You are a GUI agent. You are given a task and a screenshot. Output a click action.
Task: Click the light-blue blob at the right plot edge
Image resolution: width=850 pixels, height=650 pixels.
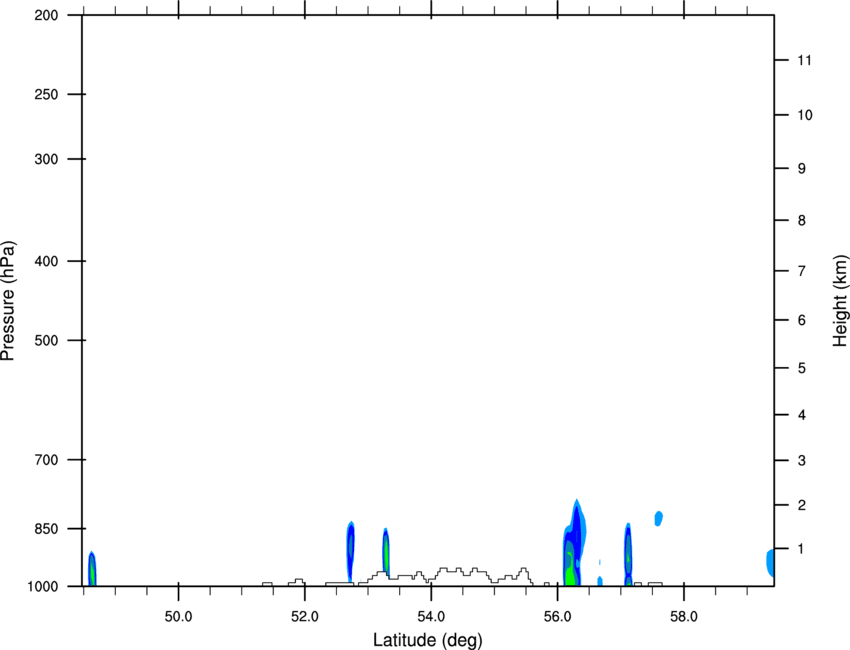tap(770, 563)
